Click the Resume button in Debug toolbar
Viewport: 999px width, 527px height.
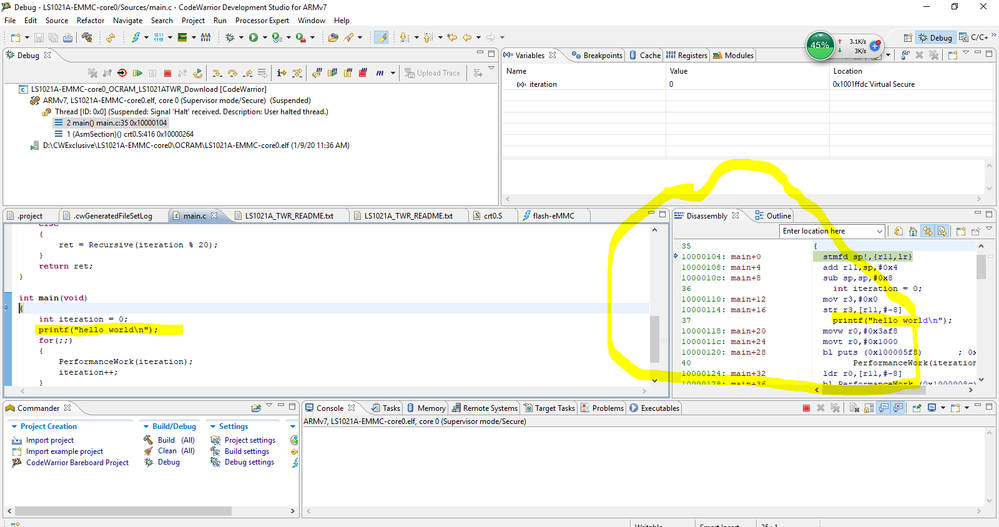[138, 73]
